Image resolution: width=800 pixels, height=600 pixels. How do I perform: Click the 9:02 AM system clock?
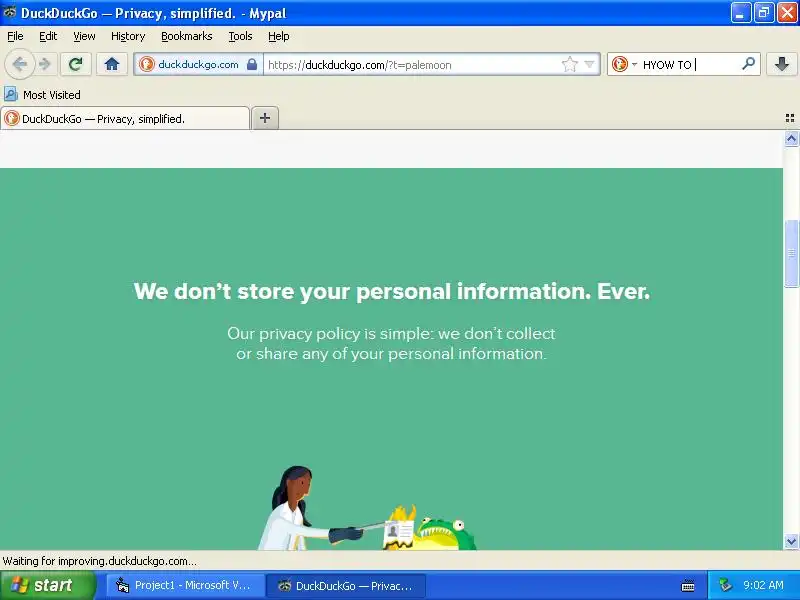pyautogui.click(x=763, y=585)
